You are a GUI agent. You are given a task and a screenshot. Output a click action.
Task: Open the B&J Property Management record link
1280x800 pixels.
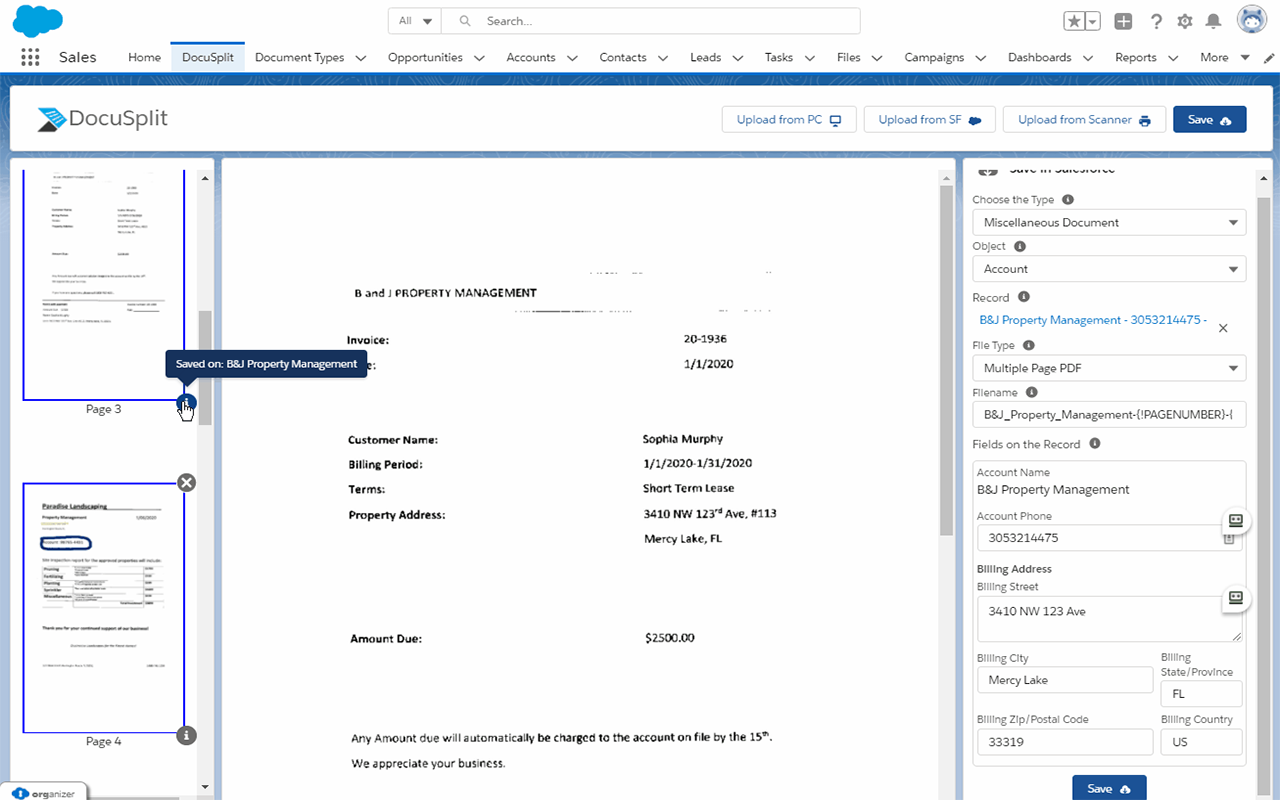(x=1093, y=320)
